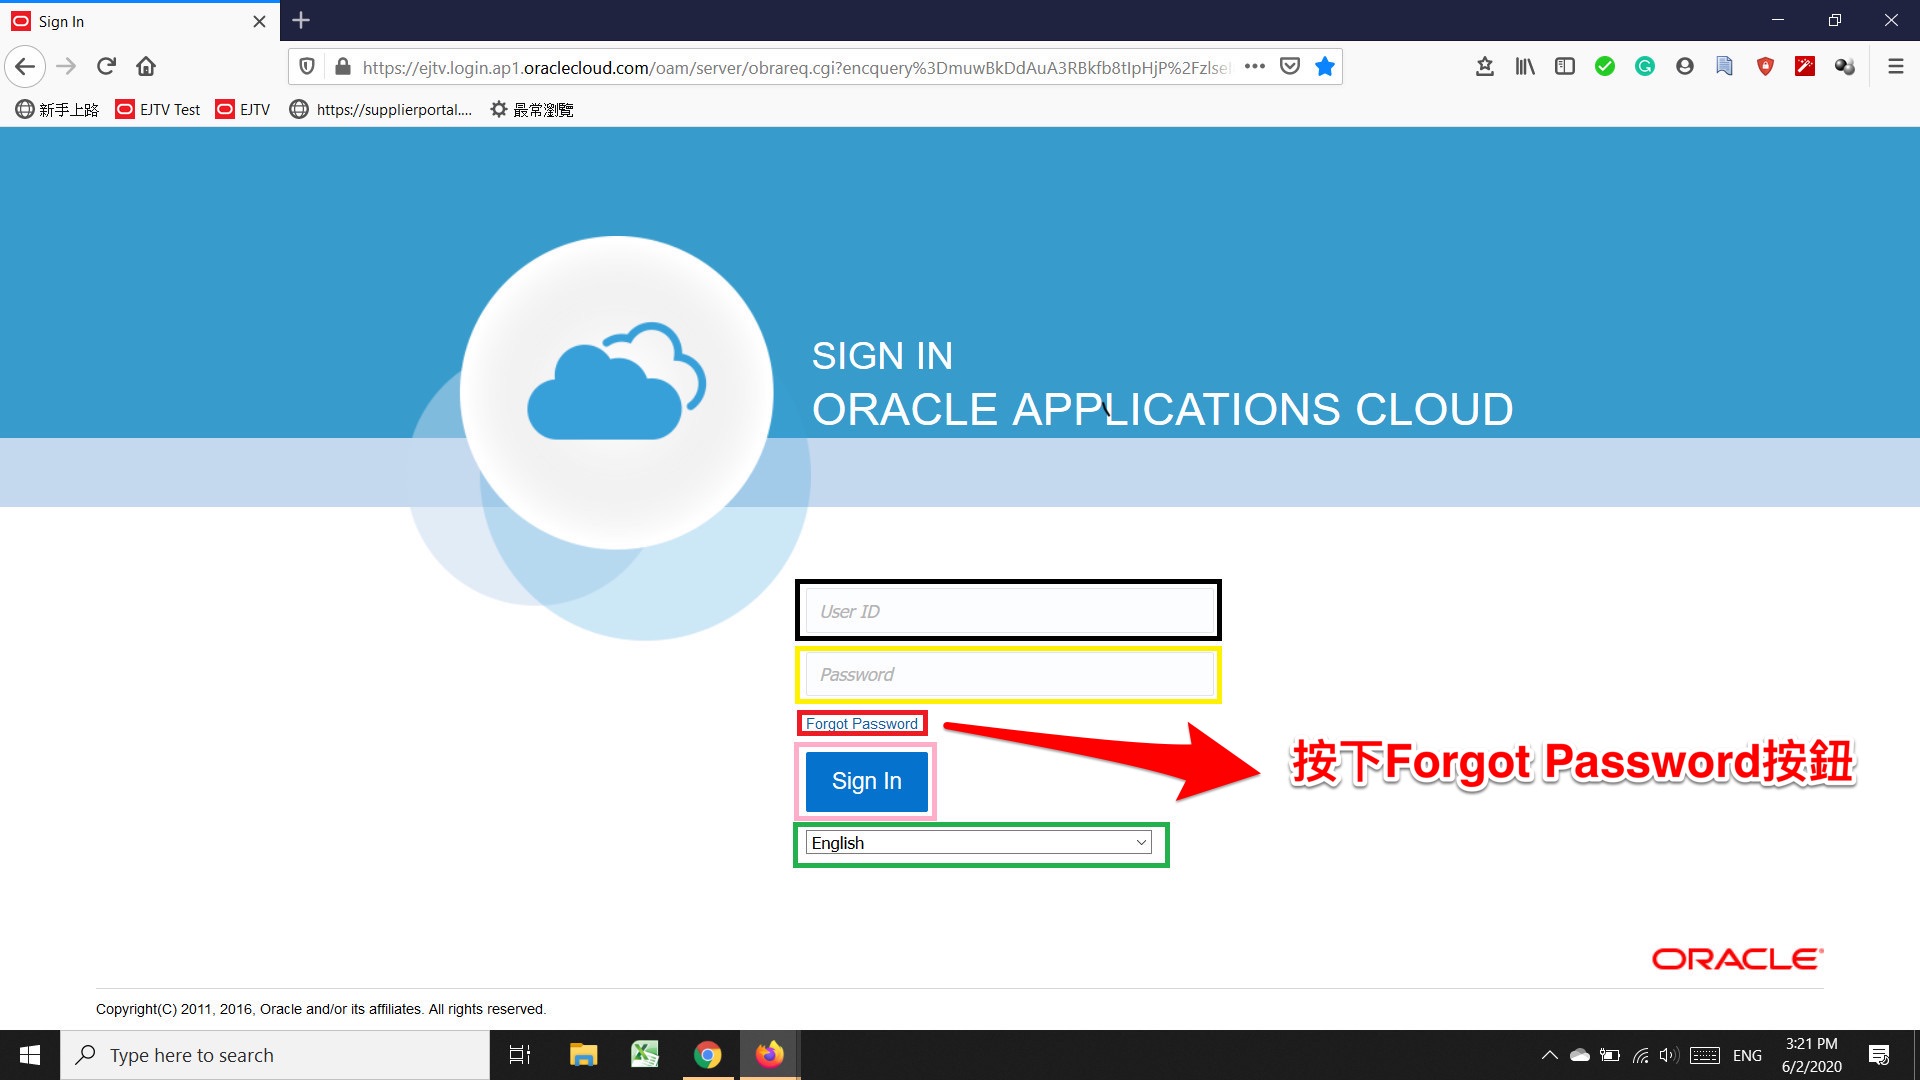This screenshot has height=1080, width=1920.
Task: Open the downloads toolbar icon
Action: click(x=1485, y=67)
